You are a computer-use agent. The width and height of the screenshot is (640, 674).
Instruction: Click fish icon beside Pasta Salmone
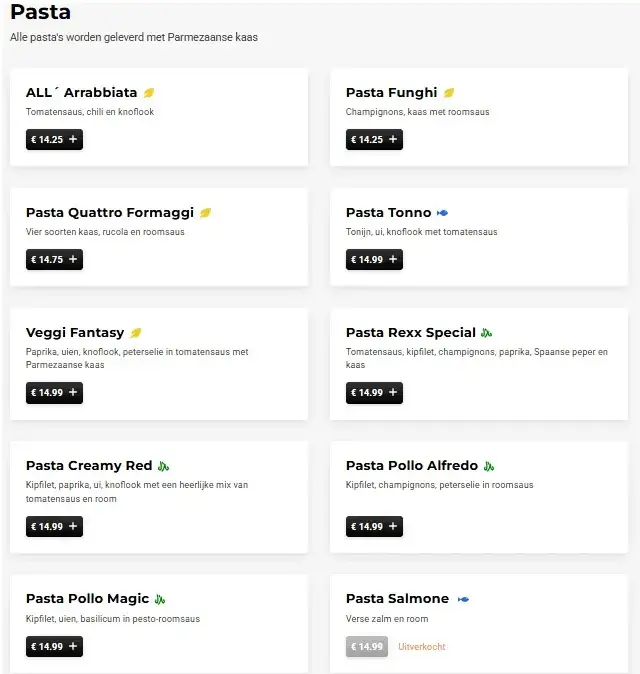pyautogui.click(x=463, y=599)
